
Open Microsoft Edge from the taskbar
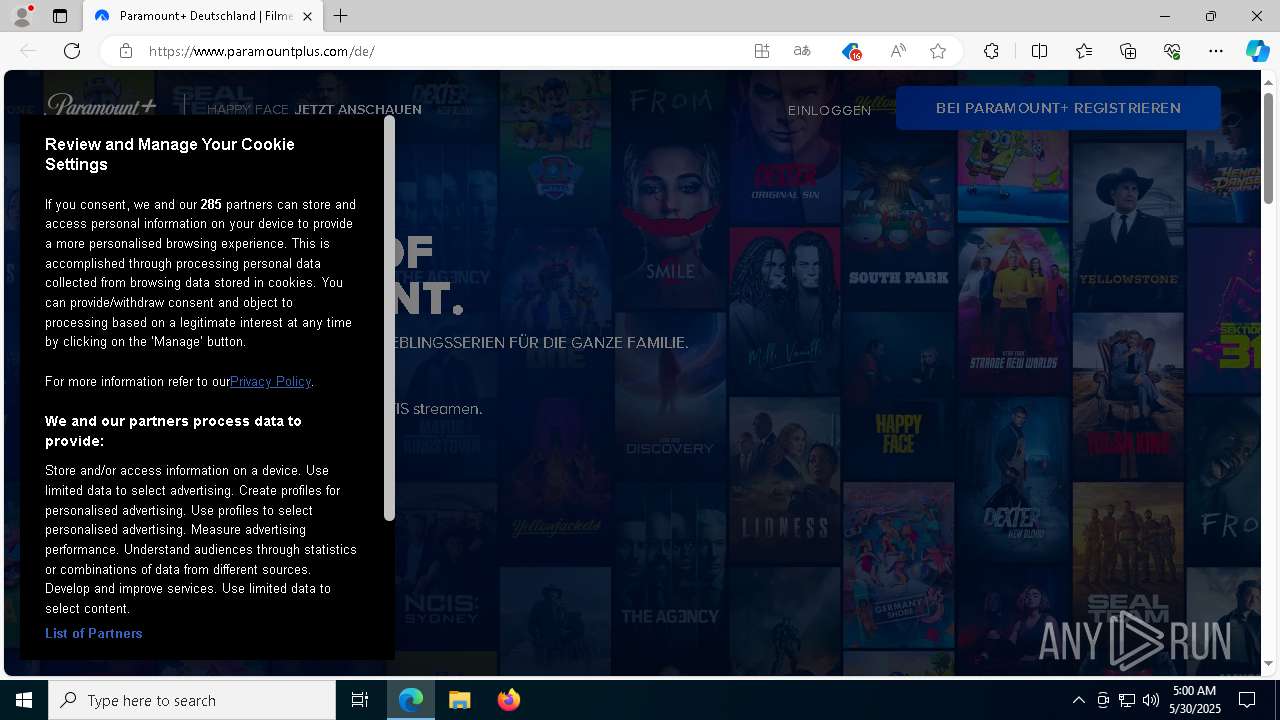[411, 700]
